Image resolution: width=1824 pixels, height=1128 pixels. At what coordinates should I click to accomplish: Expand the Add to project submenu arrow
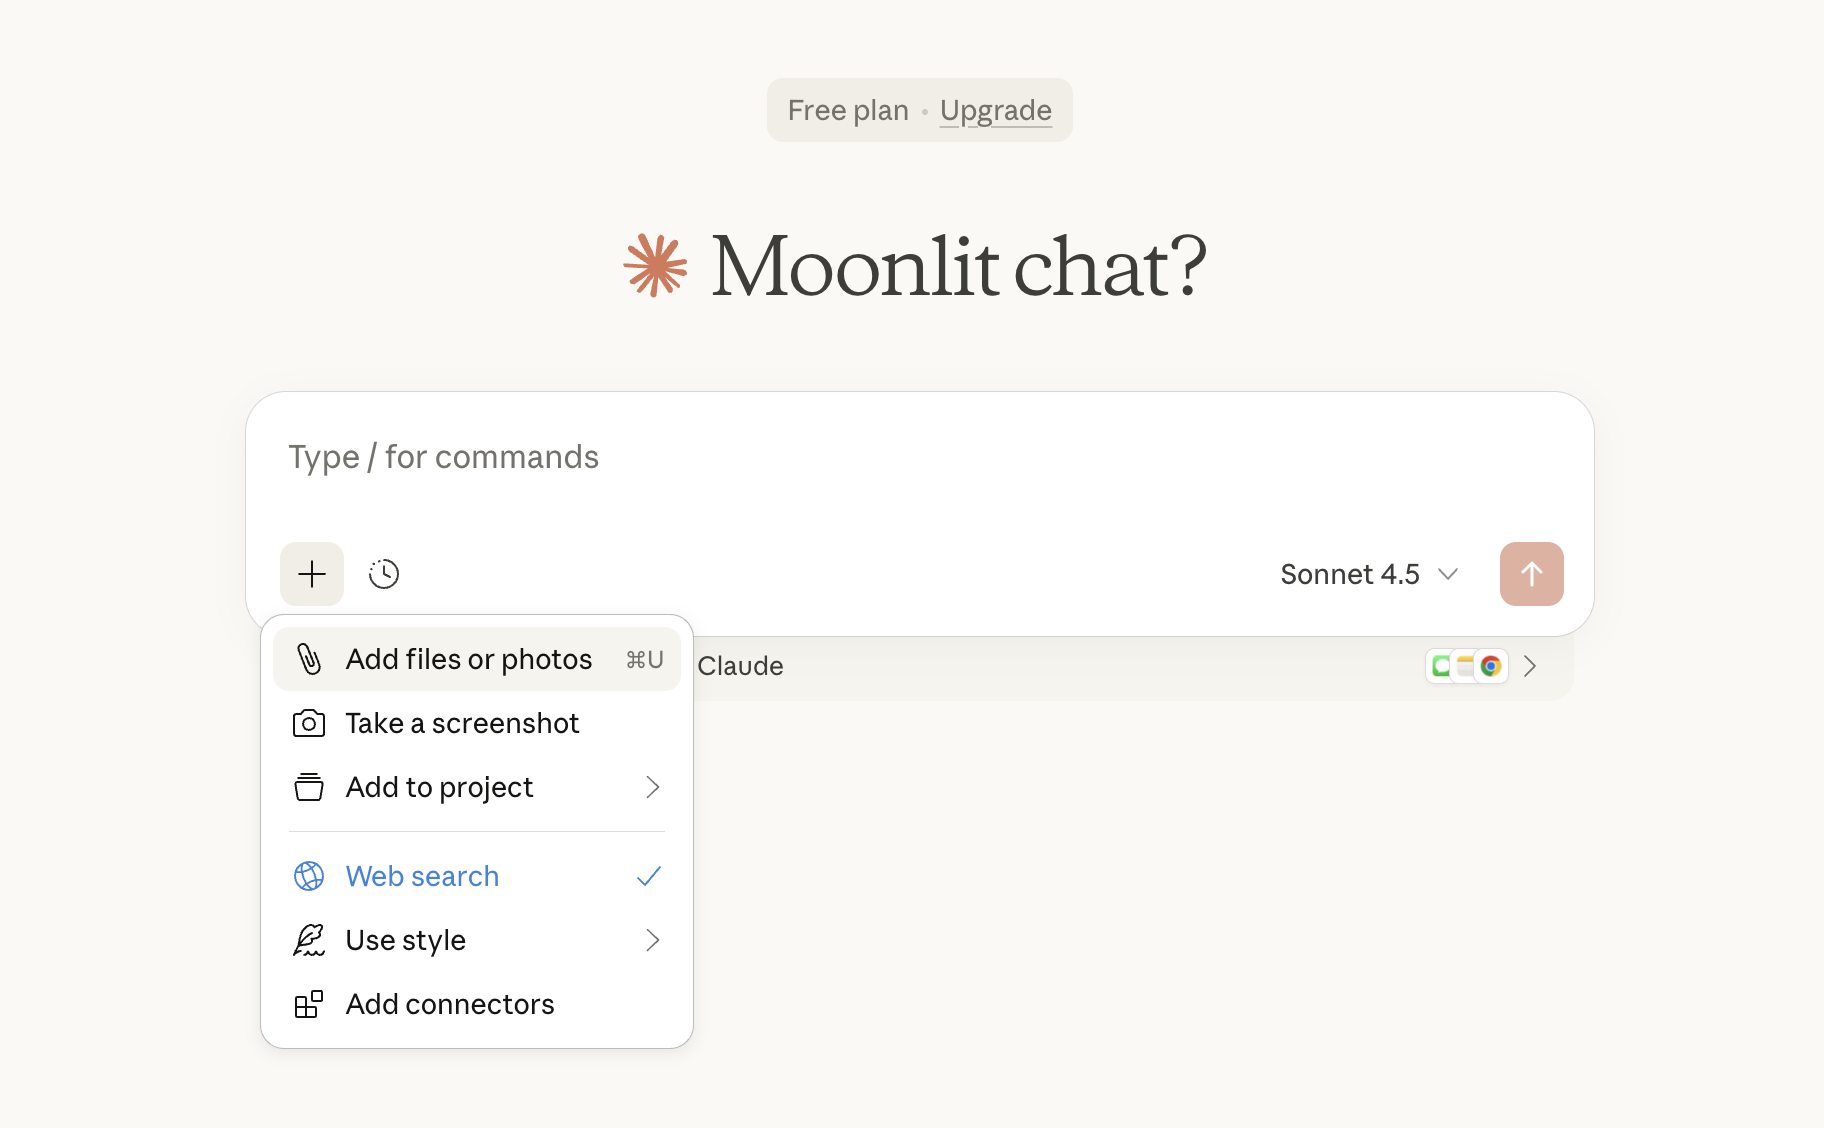[652, 787]
